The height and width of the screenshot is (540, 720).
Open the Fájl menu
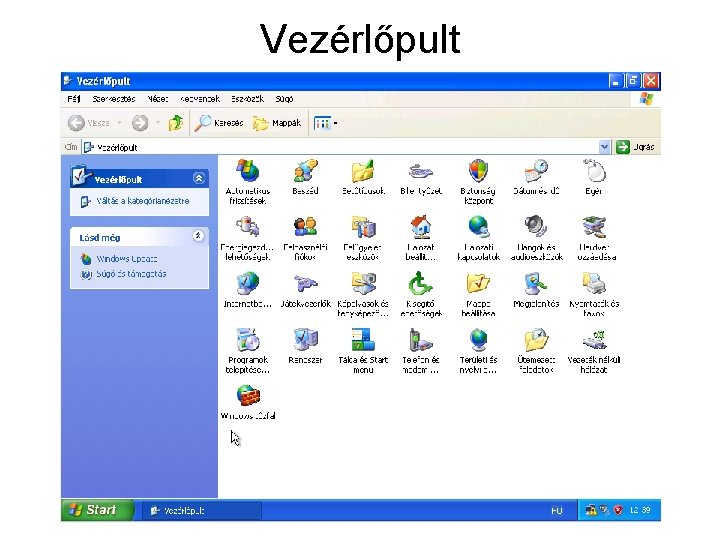pos(73,99)
